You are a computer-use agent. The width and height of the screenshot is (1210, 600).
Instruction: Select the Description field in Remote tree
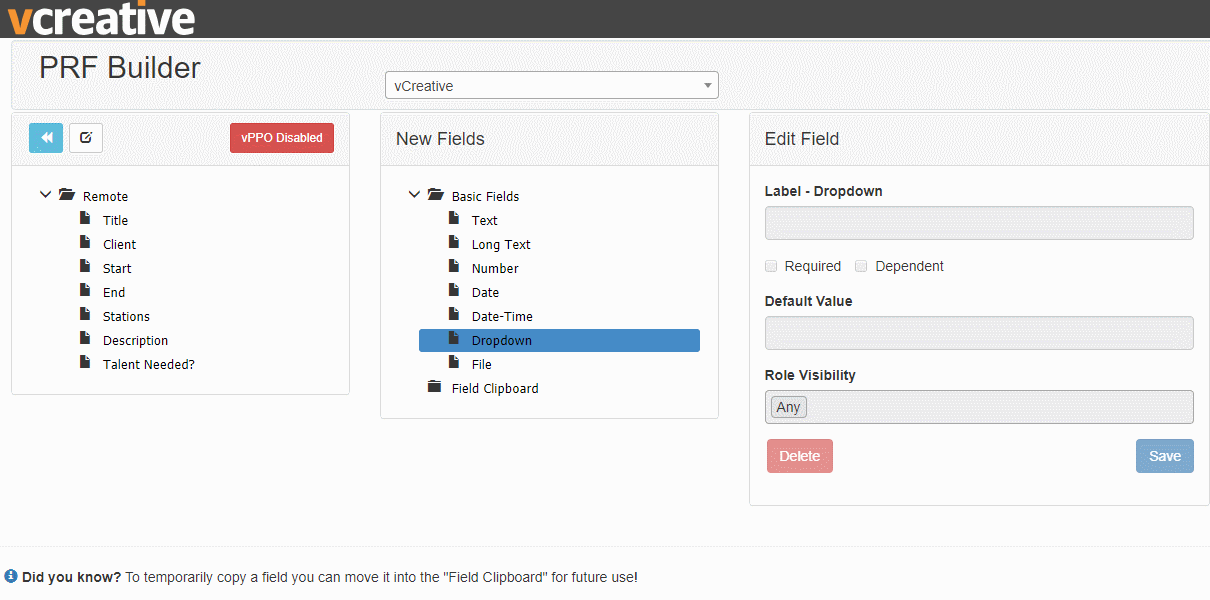coord(136,341)
